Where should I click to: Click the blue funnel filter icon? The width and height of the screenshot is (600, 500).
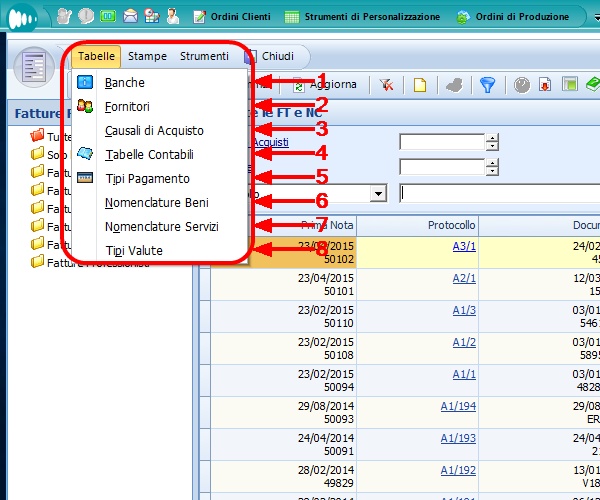click(487, 85)
